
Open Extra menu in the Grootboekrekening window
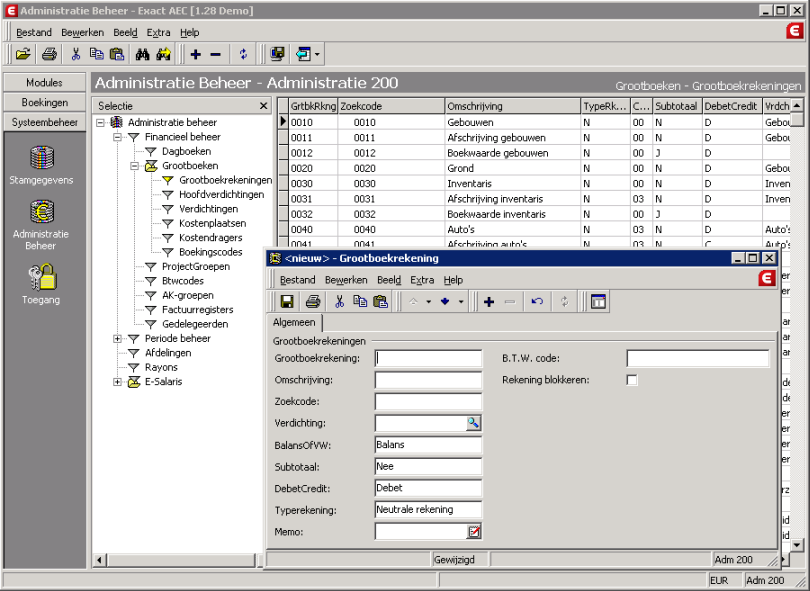pyautogui.click(x=422, y=280)
